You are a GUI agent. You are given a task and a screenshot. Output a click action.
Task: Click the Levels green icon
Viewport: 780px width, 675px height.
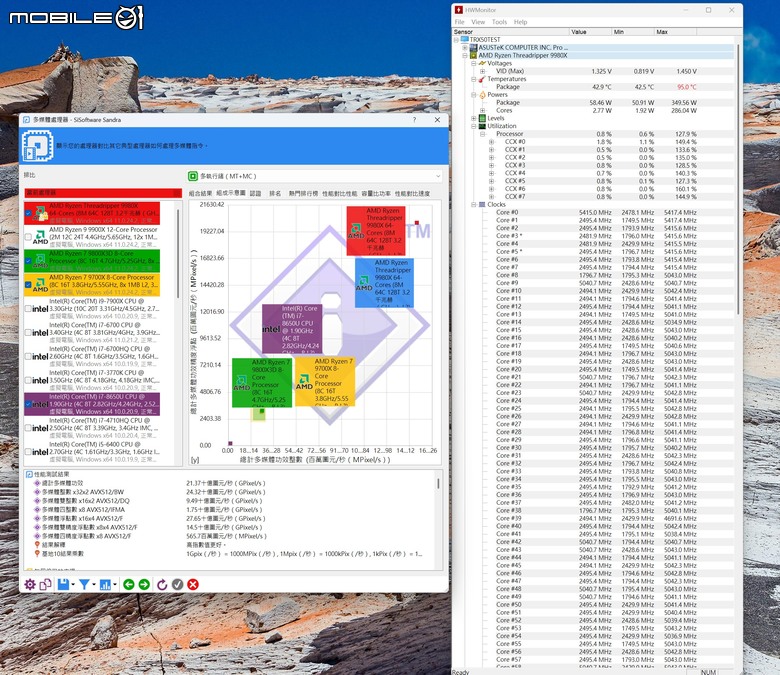482,118
